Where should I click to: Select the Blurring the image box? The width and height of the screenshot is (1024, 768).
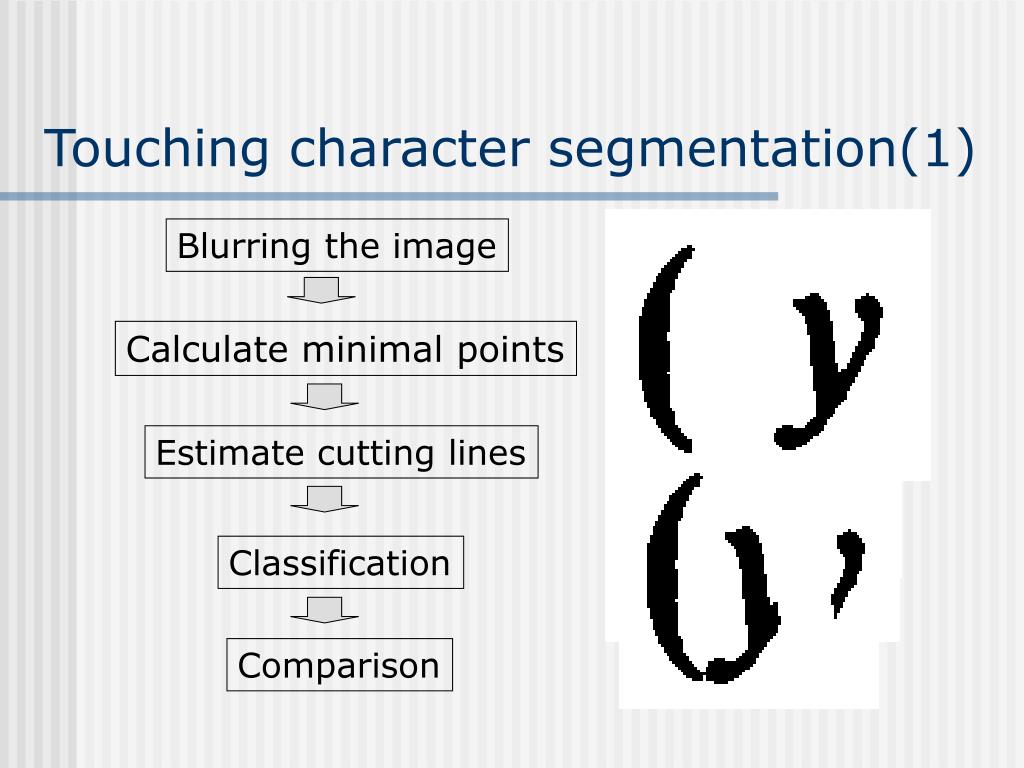337,246
